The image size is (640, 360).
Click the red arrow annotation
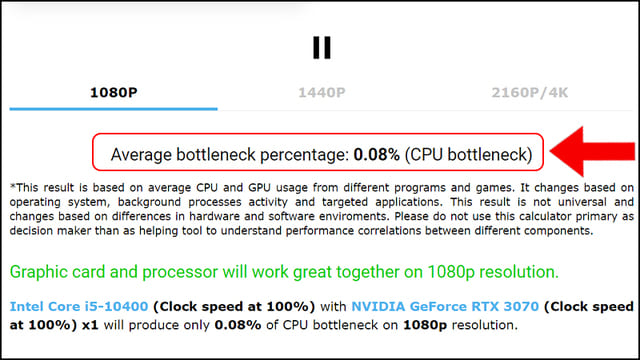click(592, 151)
